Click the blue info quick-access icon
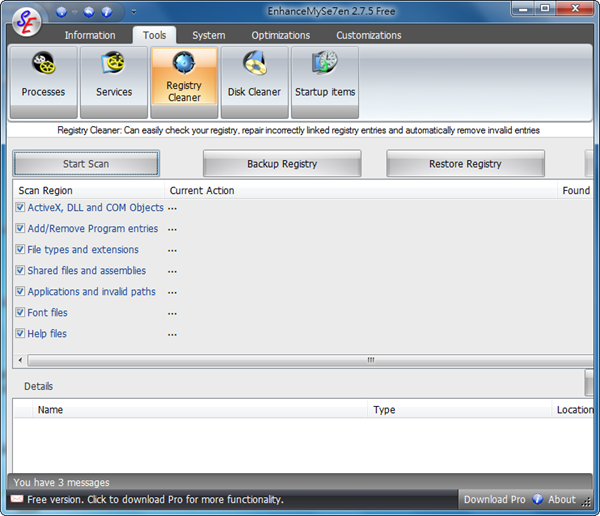600x516 pixels. (x=107, y=12)
